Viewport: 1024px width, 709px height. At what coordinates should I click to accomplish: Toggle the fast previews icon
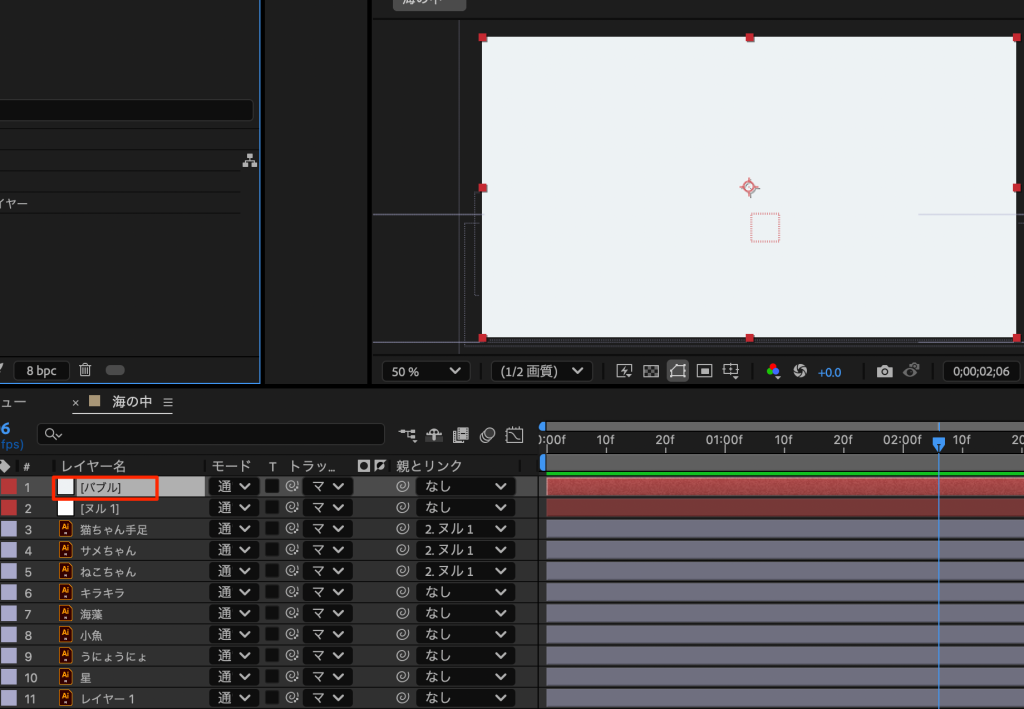625,371
